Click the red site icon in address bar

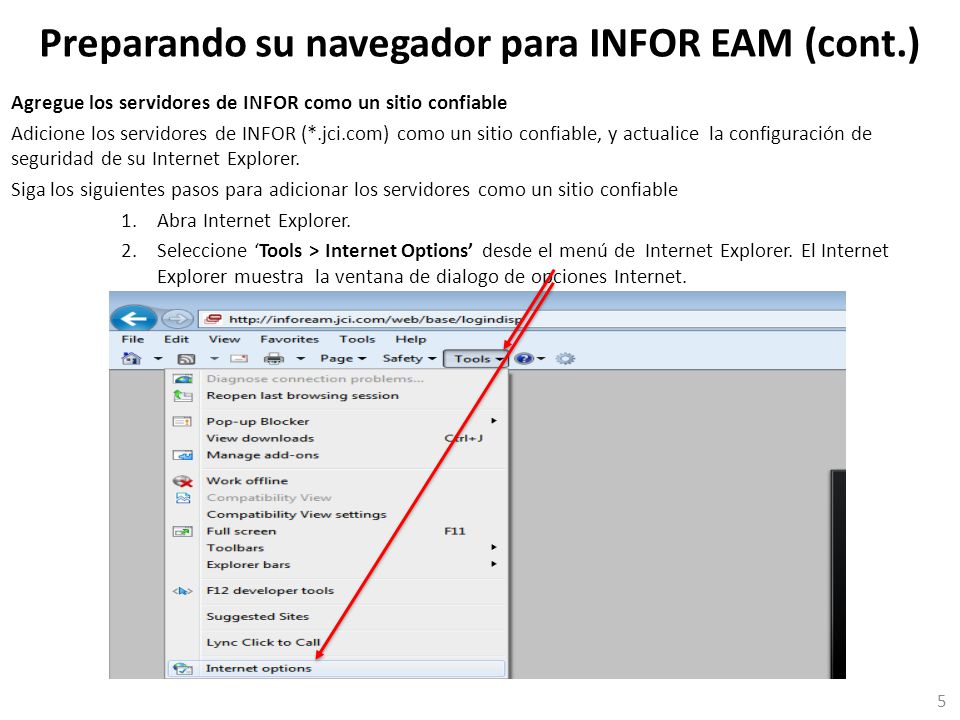(212, 319)
